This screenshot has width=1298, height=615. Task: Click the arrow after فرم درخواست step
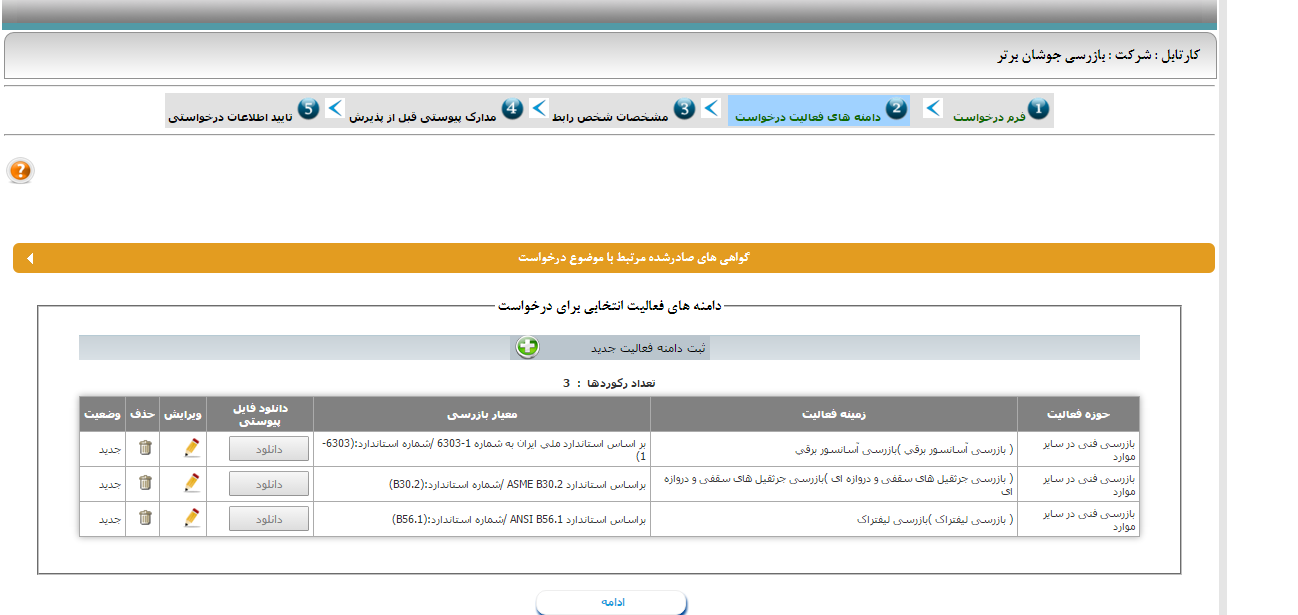click(x=932, y=108)
